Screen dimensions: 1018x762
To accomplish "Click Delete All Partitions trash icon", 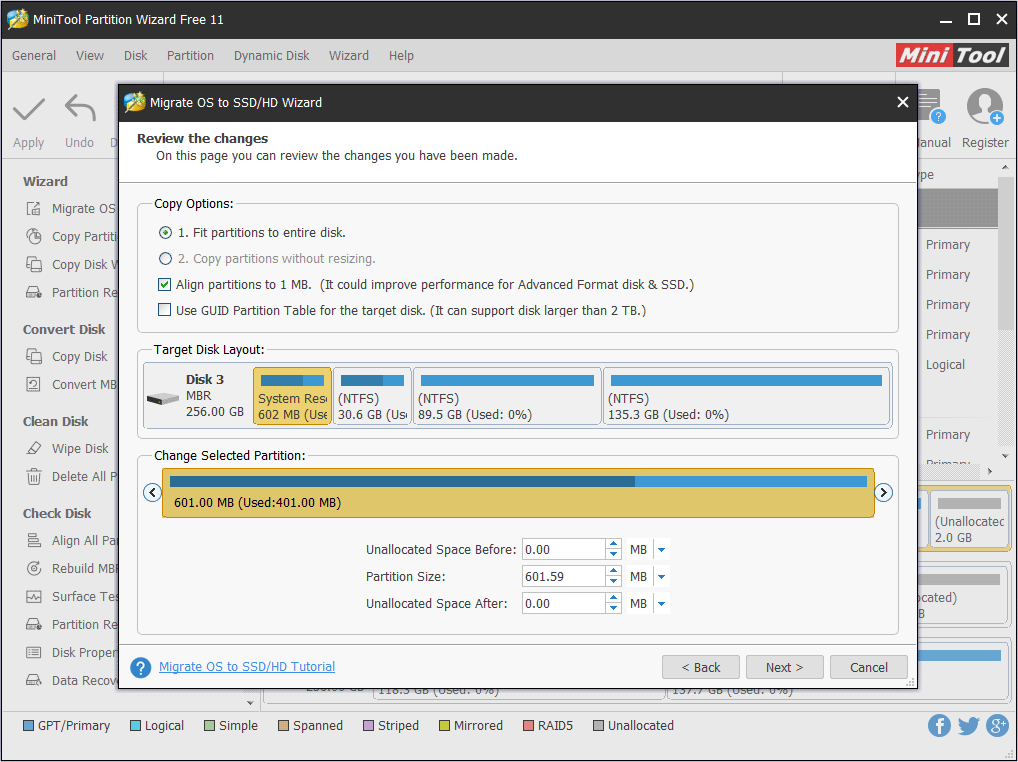I will 34,476.
